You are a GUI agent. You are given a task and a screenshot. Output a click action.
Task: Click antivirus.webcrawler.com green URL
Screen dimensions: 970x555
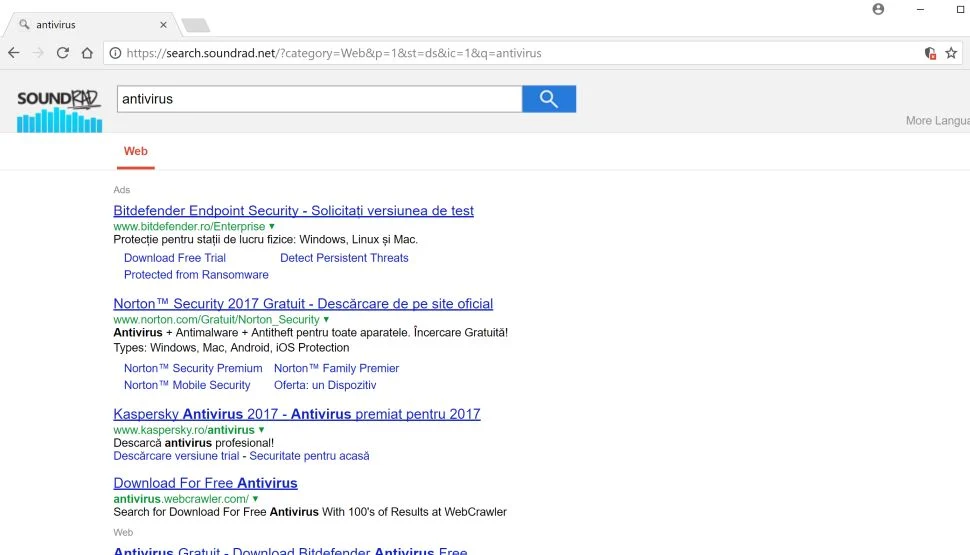pos(181,499)
